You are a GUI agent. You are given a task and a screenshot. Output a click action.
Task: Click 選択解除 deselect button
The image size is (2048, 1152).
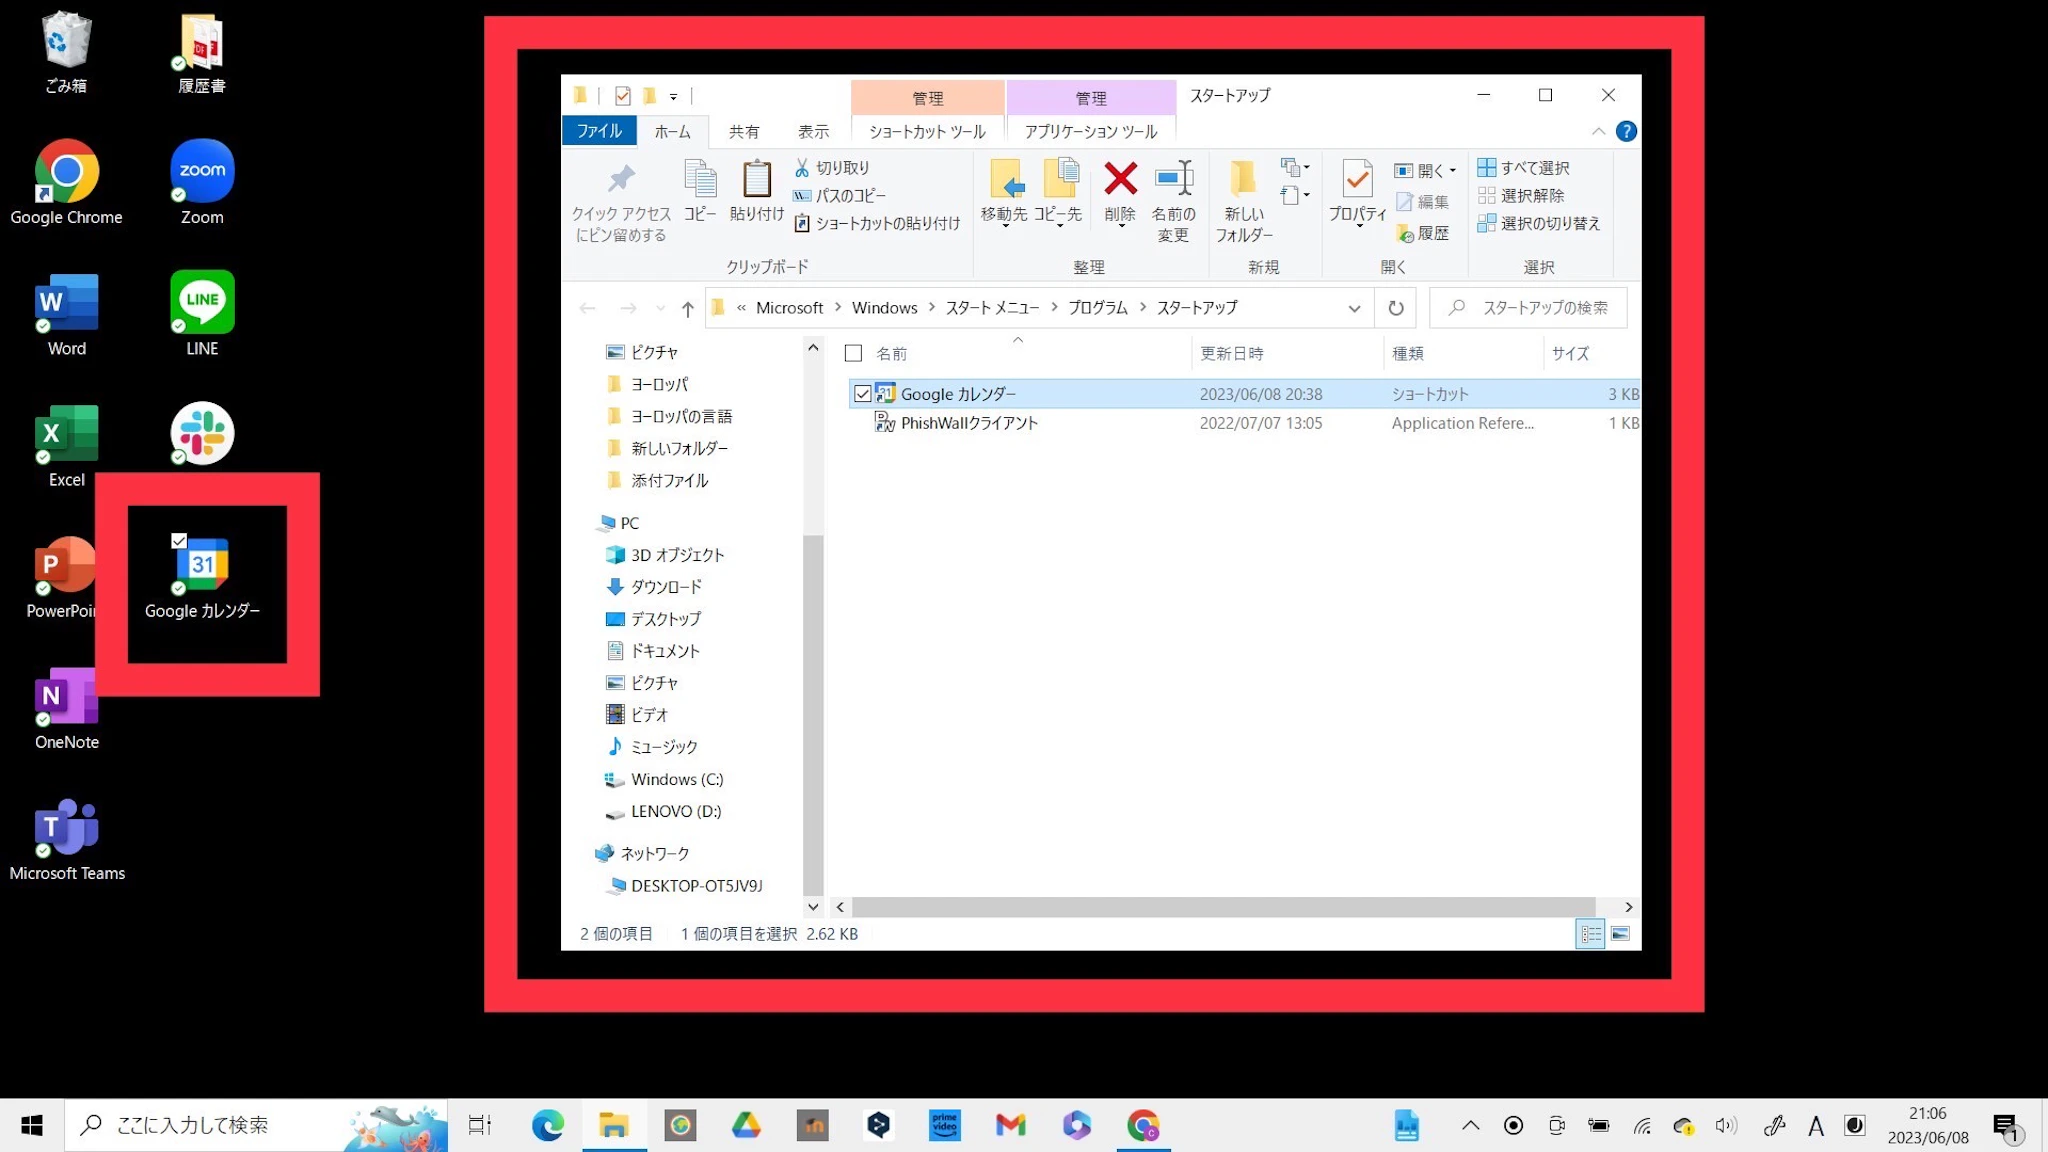coord(1521,196)
